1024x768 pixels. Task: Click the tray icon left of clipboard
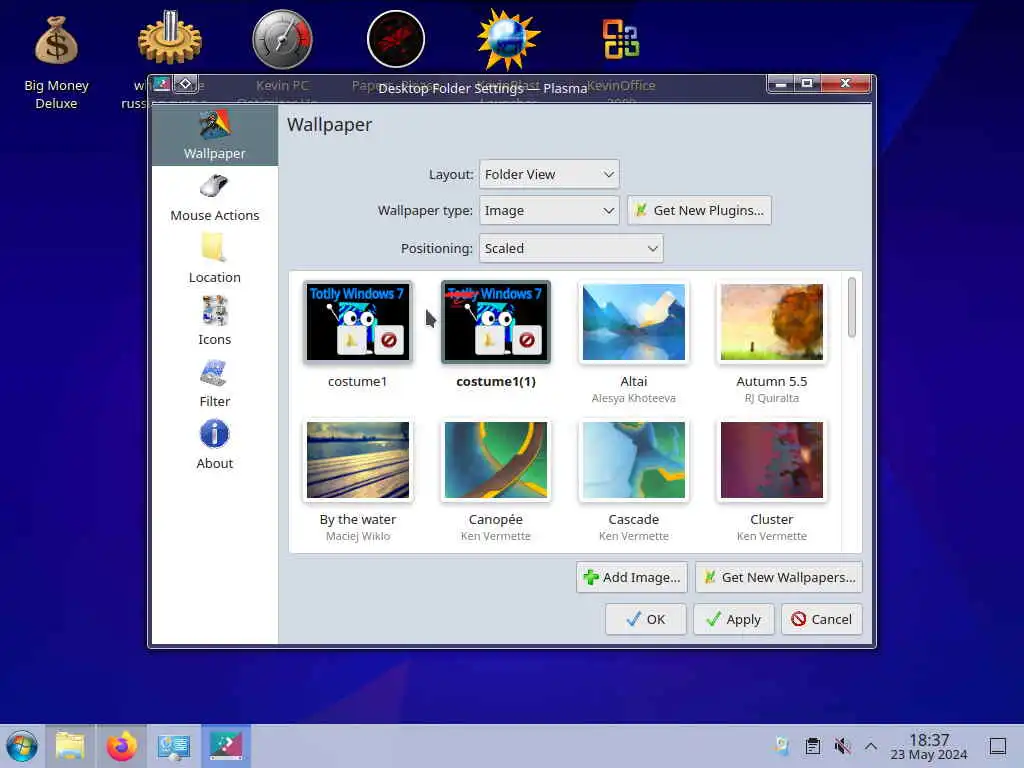coord(782,746)
